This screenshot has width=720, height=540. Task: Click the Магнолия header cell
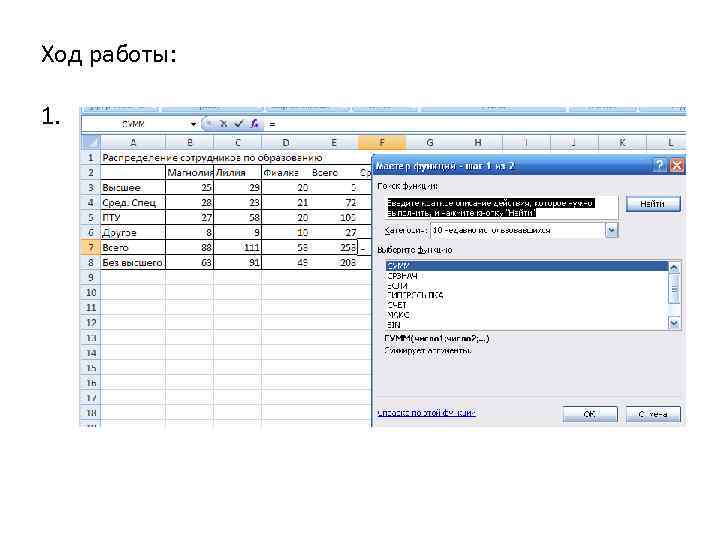coord(189,173)
